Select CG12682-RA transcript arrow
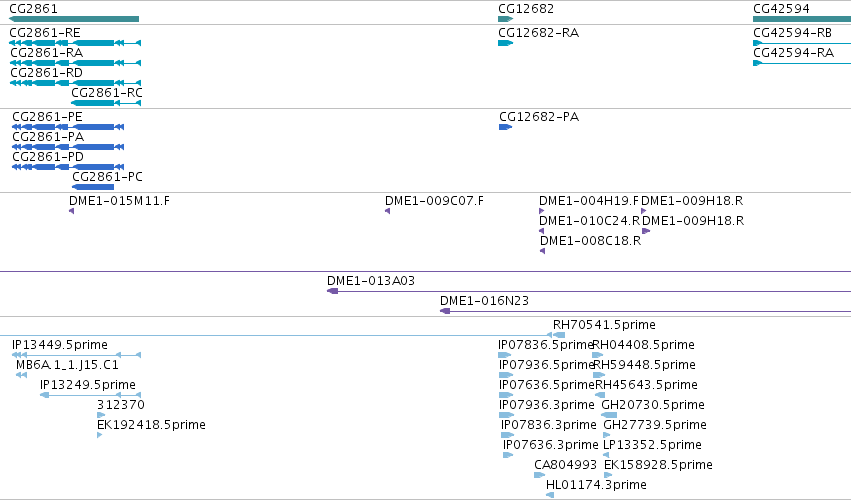The width and height of the screenshot is (851, 500). (x=506, y=43)
